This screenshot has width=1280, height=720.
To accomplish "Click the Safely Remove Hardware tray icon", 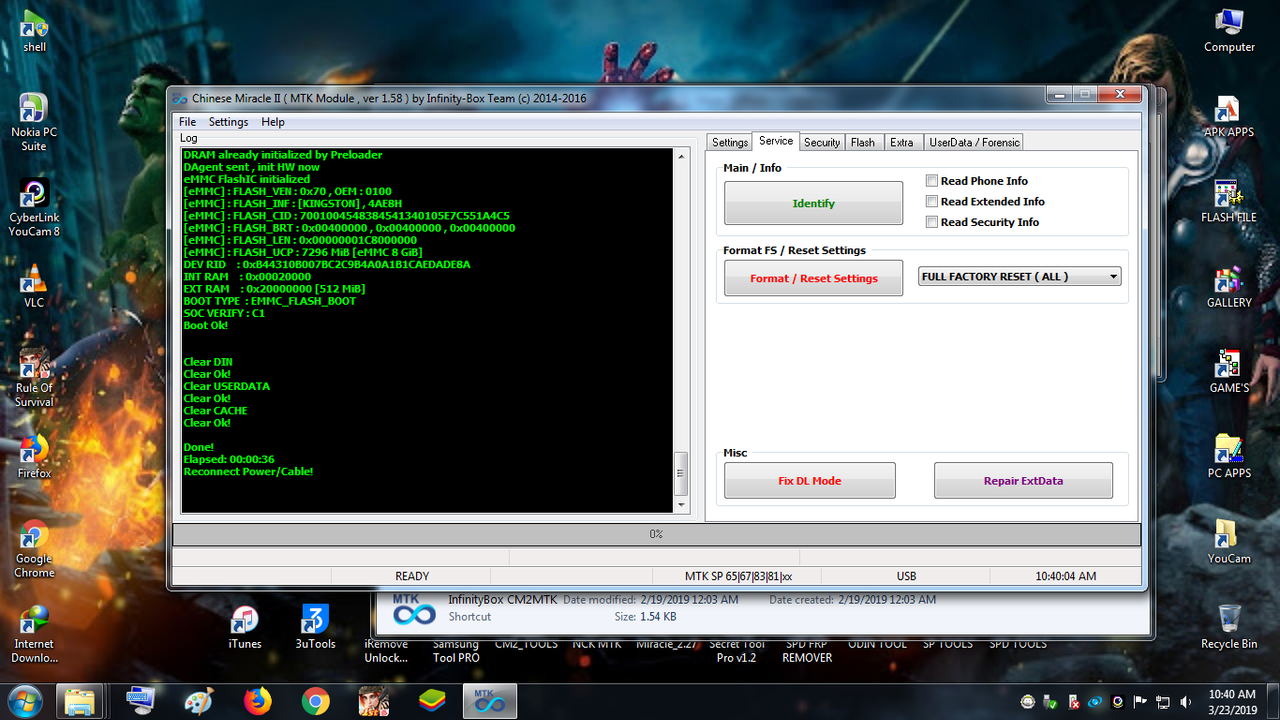I will tap(1049, 702).
